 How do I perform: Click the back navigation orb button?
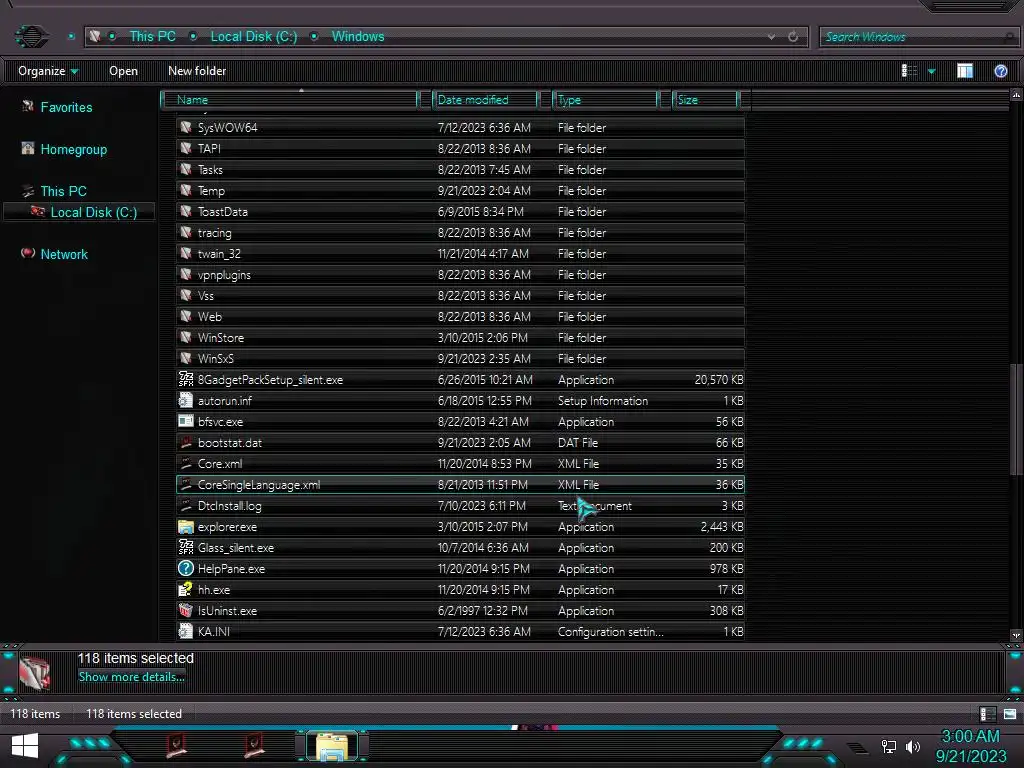[31, 37]
